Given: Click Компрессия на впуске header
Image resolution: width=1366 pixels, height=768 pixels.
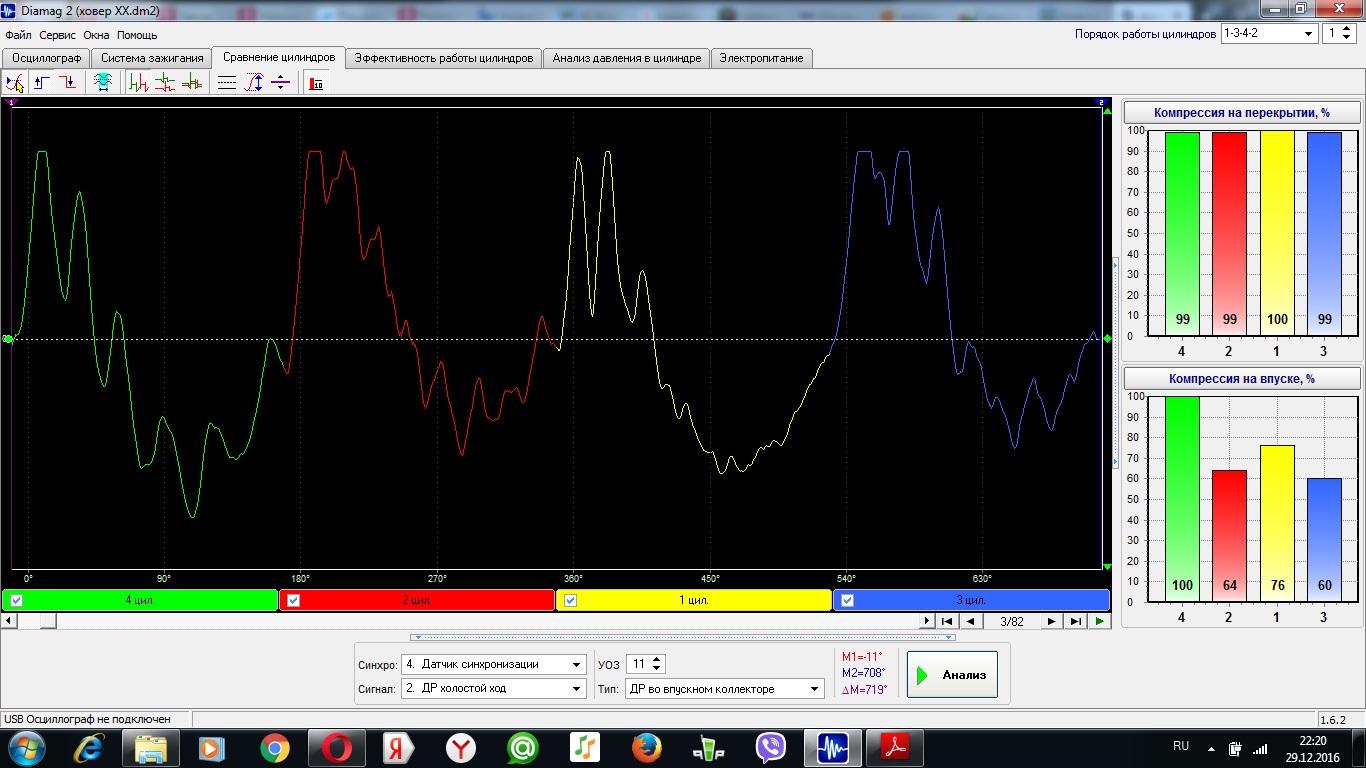Looking at the screenshot, I should tap(1242, 379).
